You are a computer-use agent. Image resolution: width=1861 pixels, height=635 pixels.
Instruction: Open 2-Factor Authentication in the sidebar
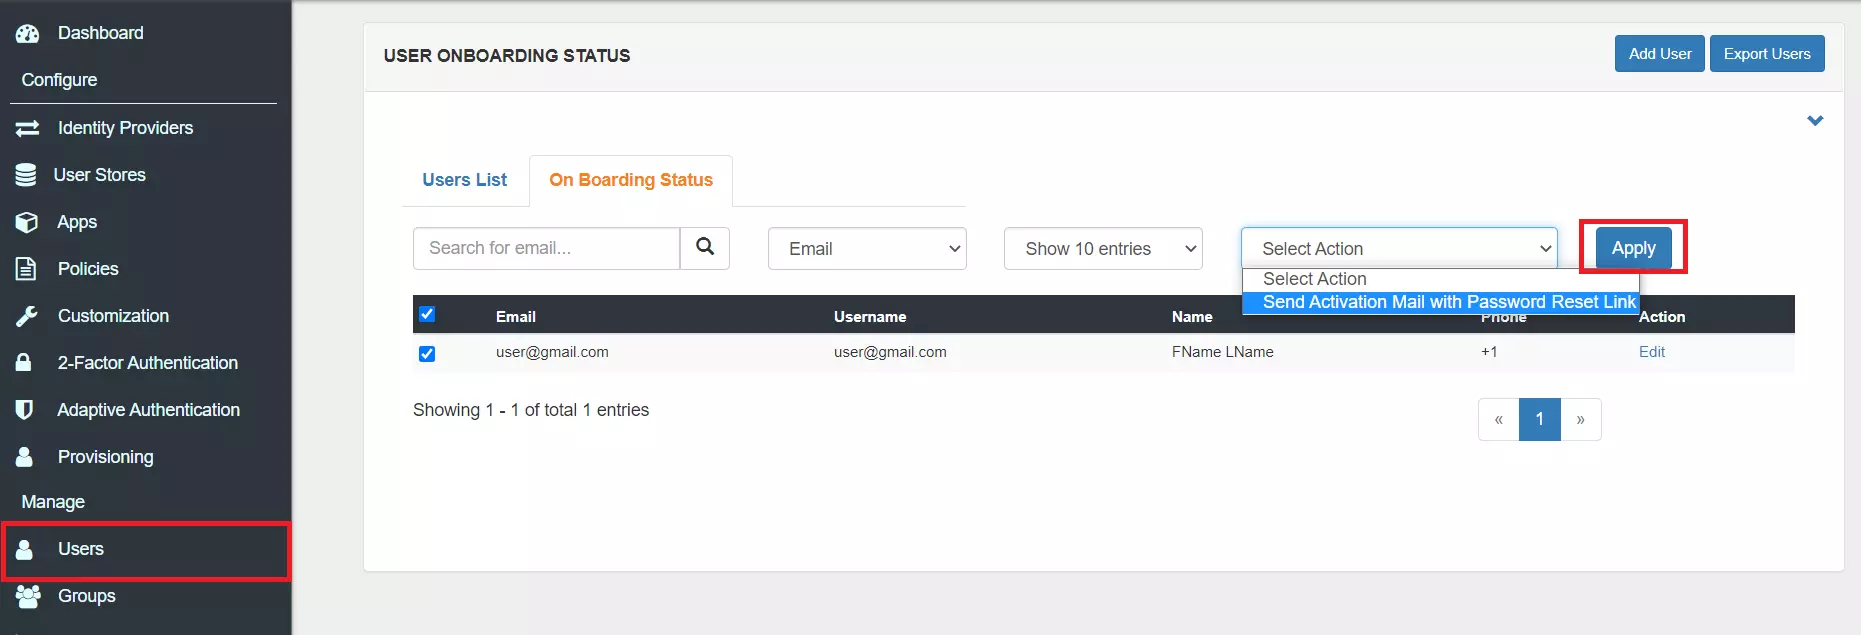pos(147,363)
